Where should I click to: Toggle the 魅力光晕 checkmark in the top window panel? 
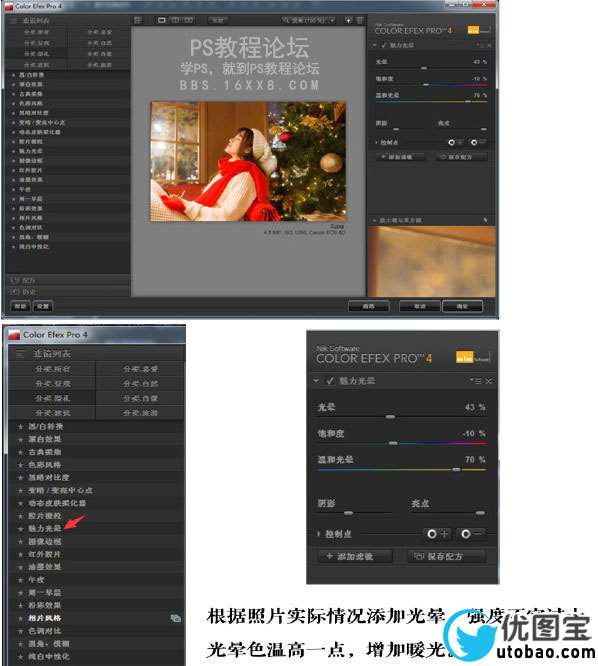point(384,45)
